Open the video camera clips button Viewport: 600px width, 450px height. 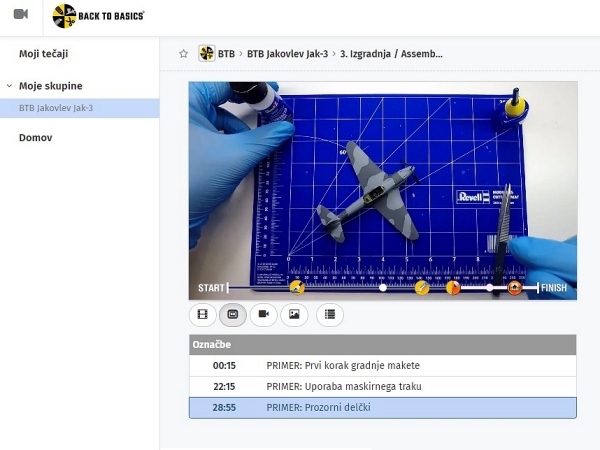pos(263,314)
